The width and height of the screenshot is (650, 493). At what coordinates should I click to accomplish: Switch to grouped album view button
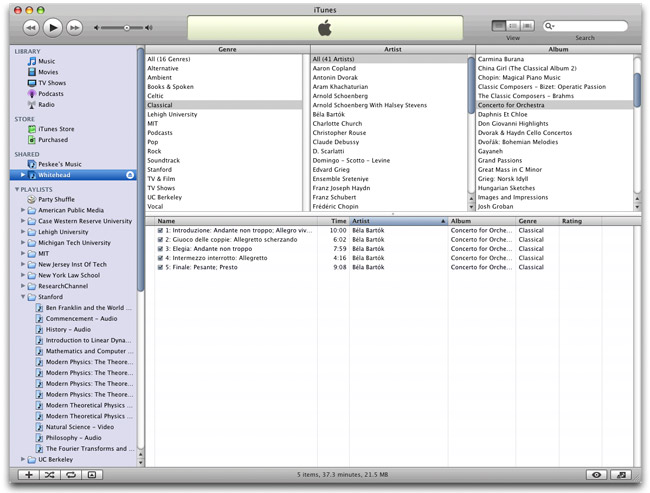pyautogui.click(x=513, y=26)
